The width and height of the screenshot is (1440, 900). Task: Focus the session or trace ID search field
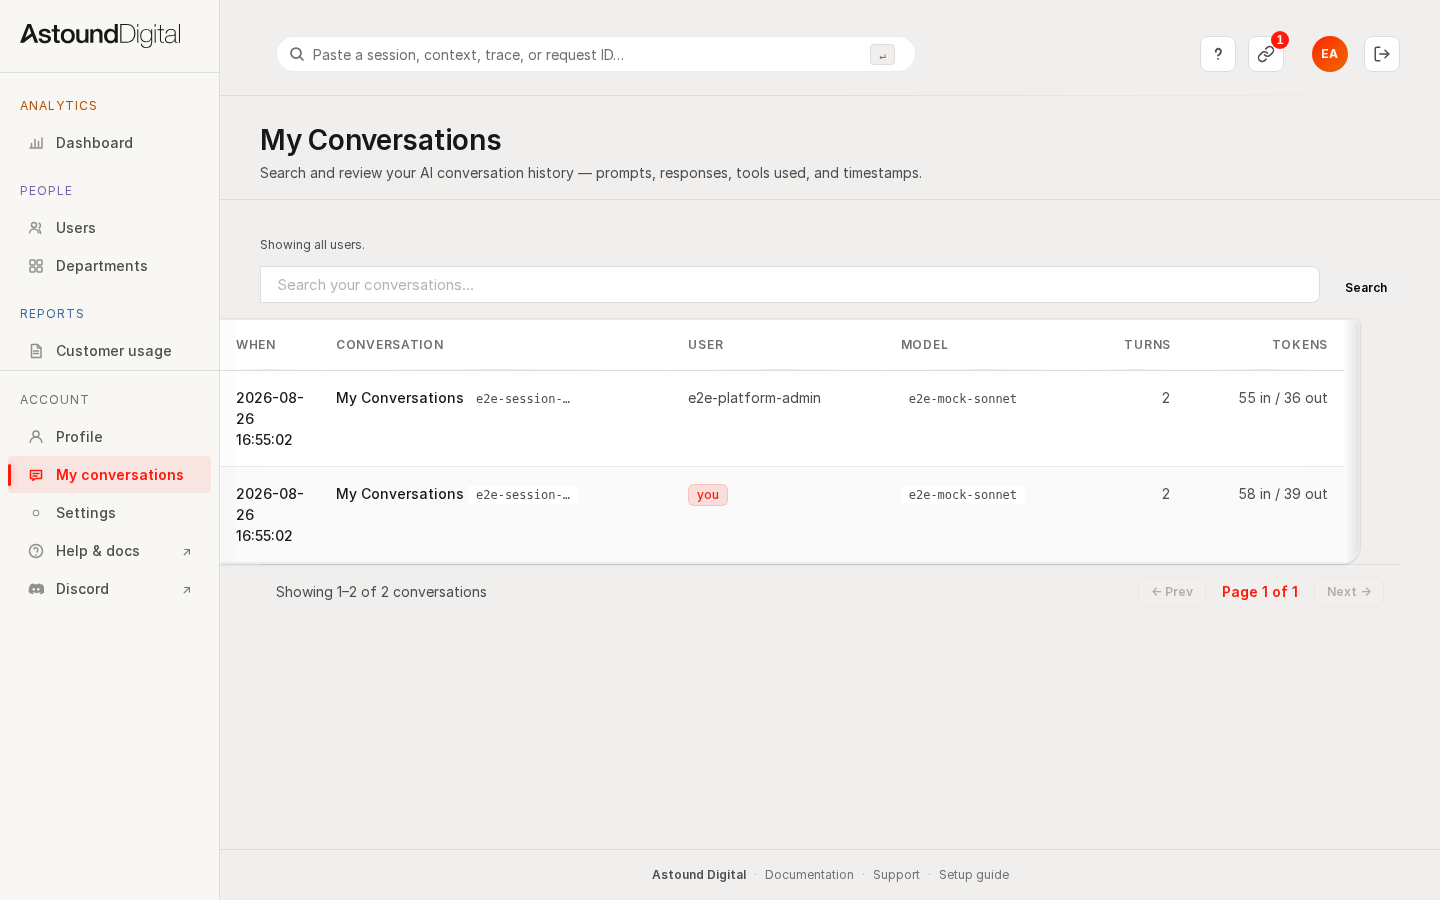point(596,54)
